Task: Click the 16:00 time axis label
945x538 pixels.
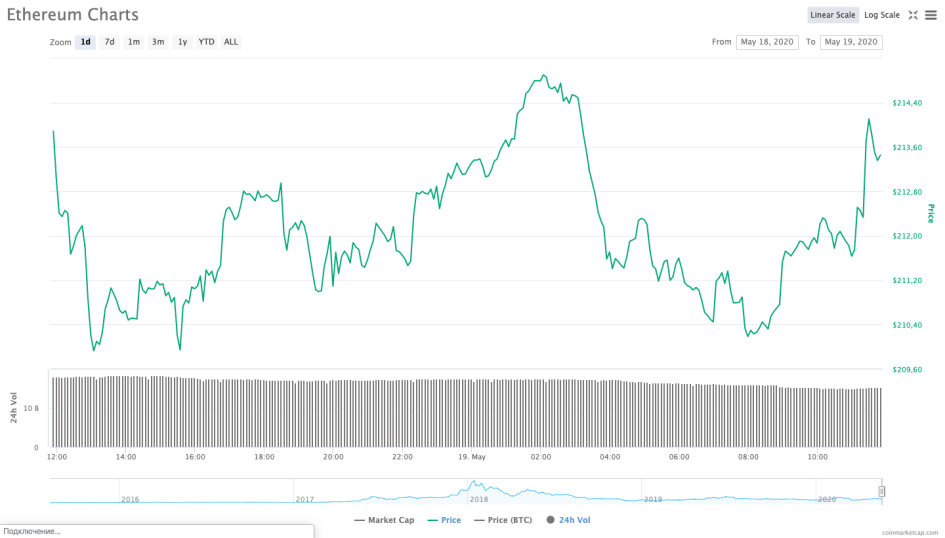Action: tap(195, 457)
